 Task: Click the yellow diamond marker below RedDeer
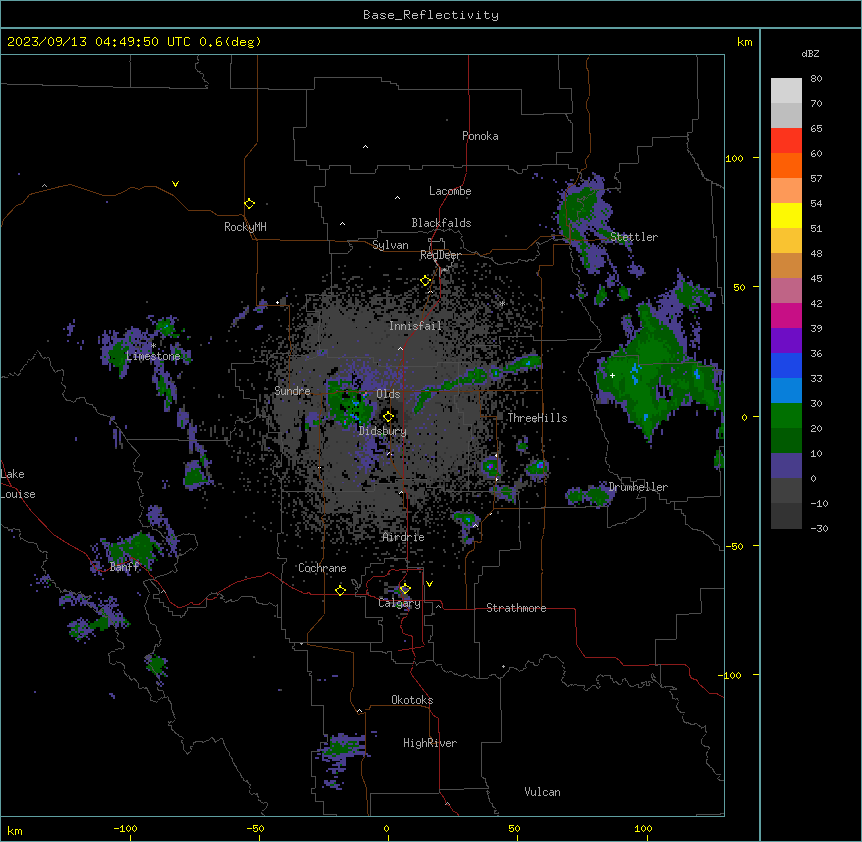coord(426,280)
